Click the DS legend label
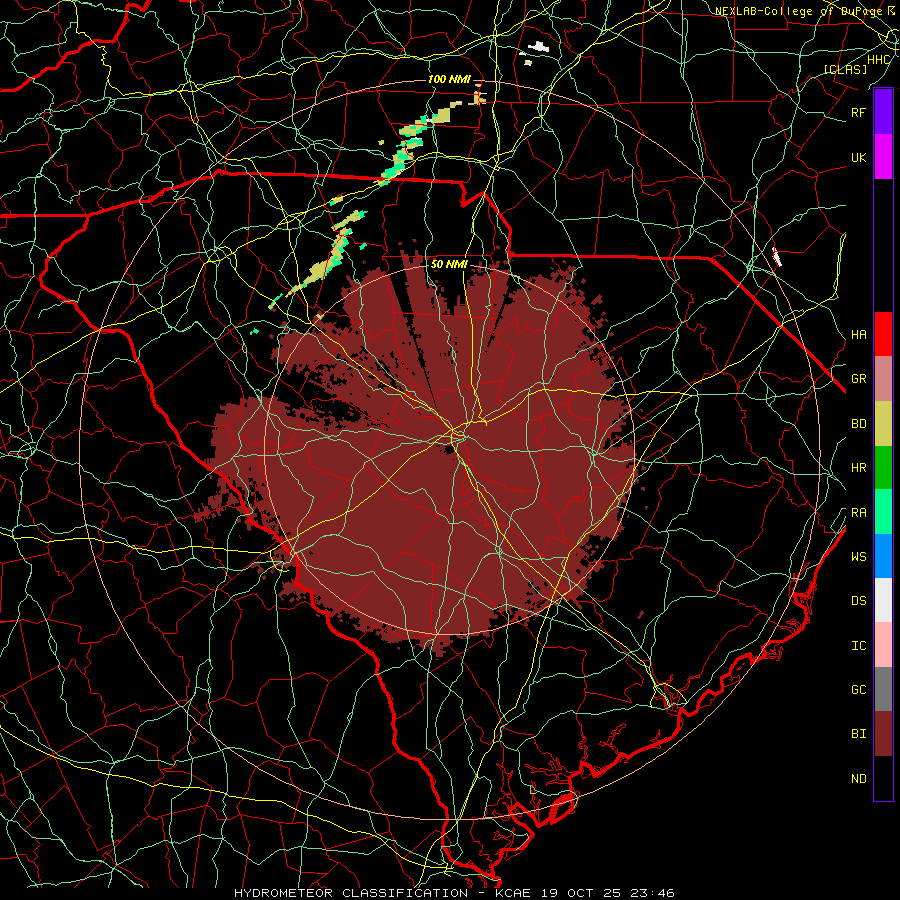Image resolution: width=900 pixels, height=900 pixels. point(859,601)
